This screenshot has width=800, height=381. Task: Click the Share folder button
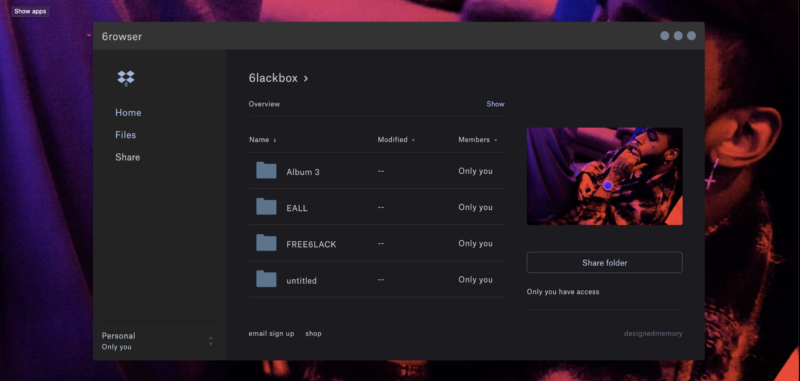point(605,263)
